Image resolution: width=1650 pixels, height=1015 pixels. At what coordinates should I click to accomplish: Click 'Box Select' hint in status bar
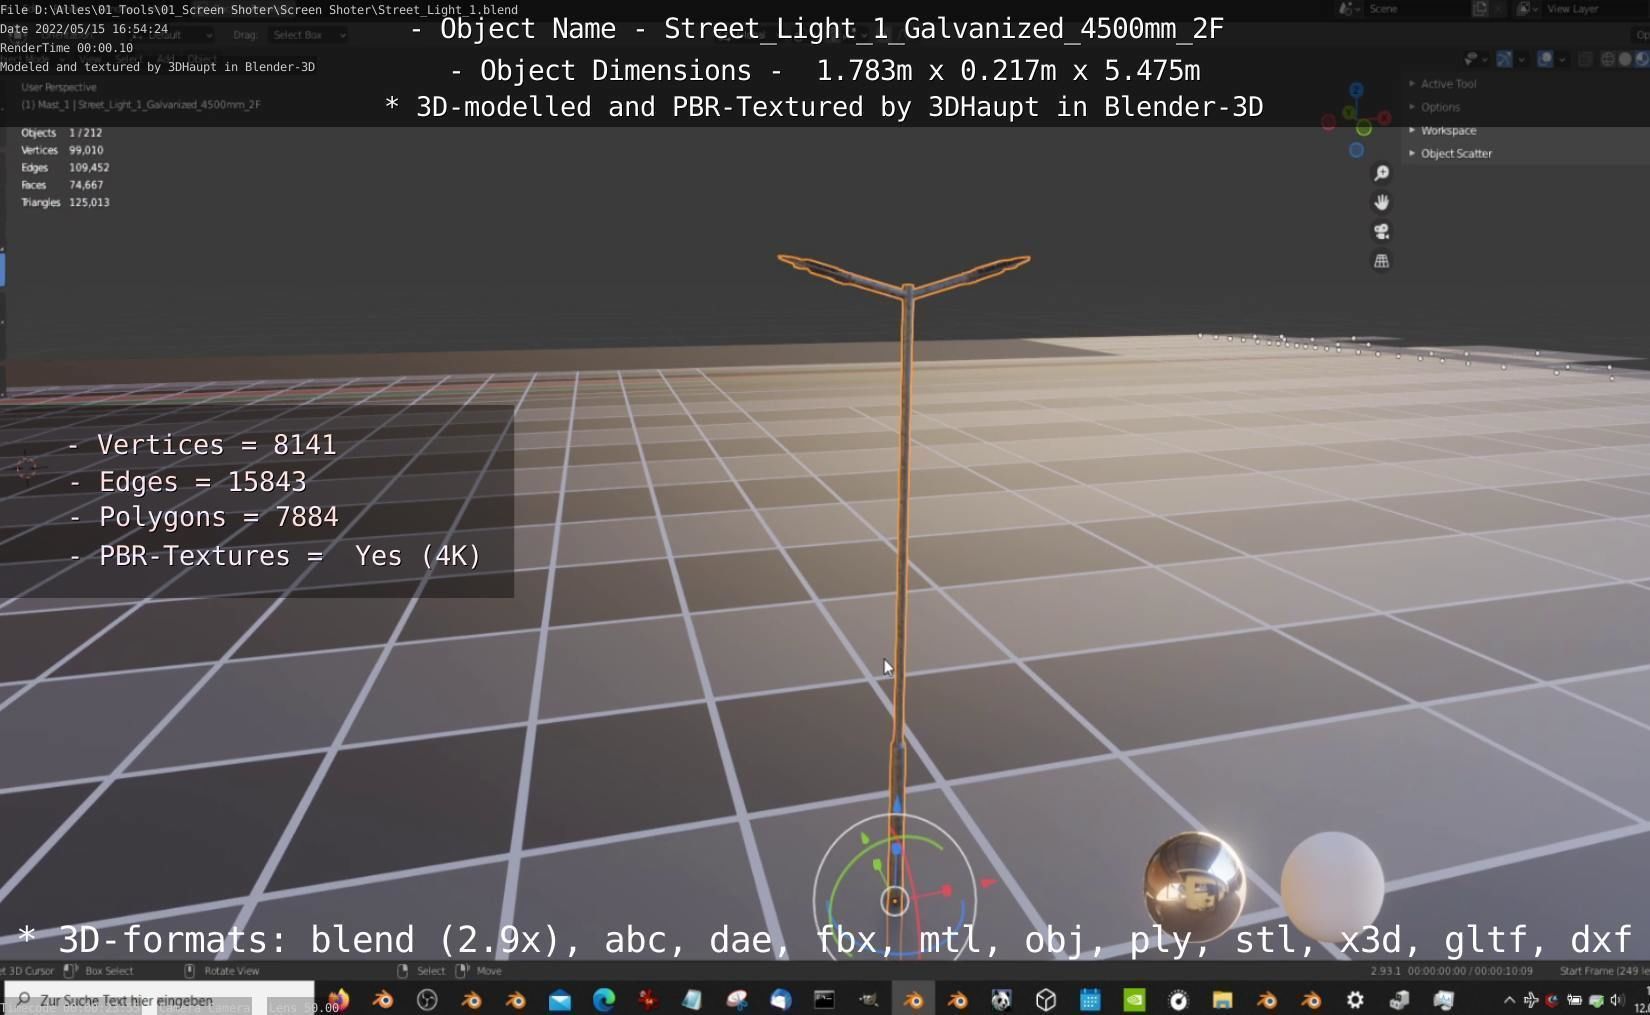pos(108,970)
